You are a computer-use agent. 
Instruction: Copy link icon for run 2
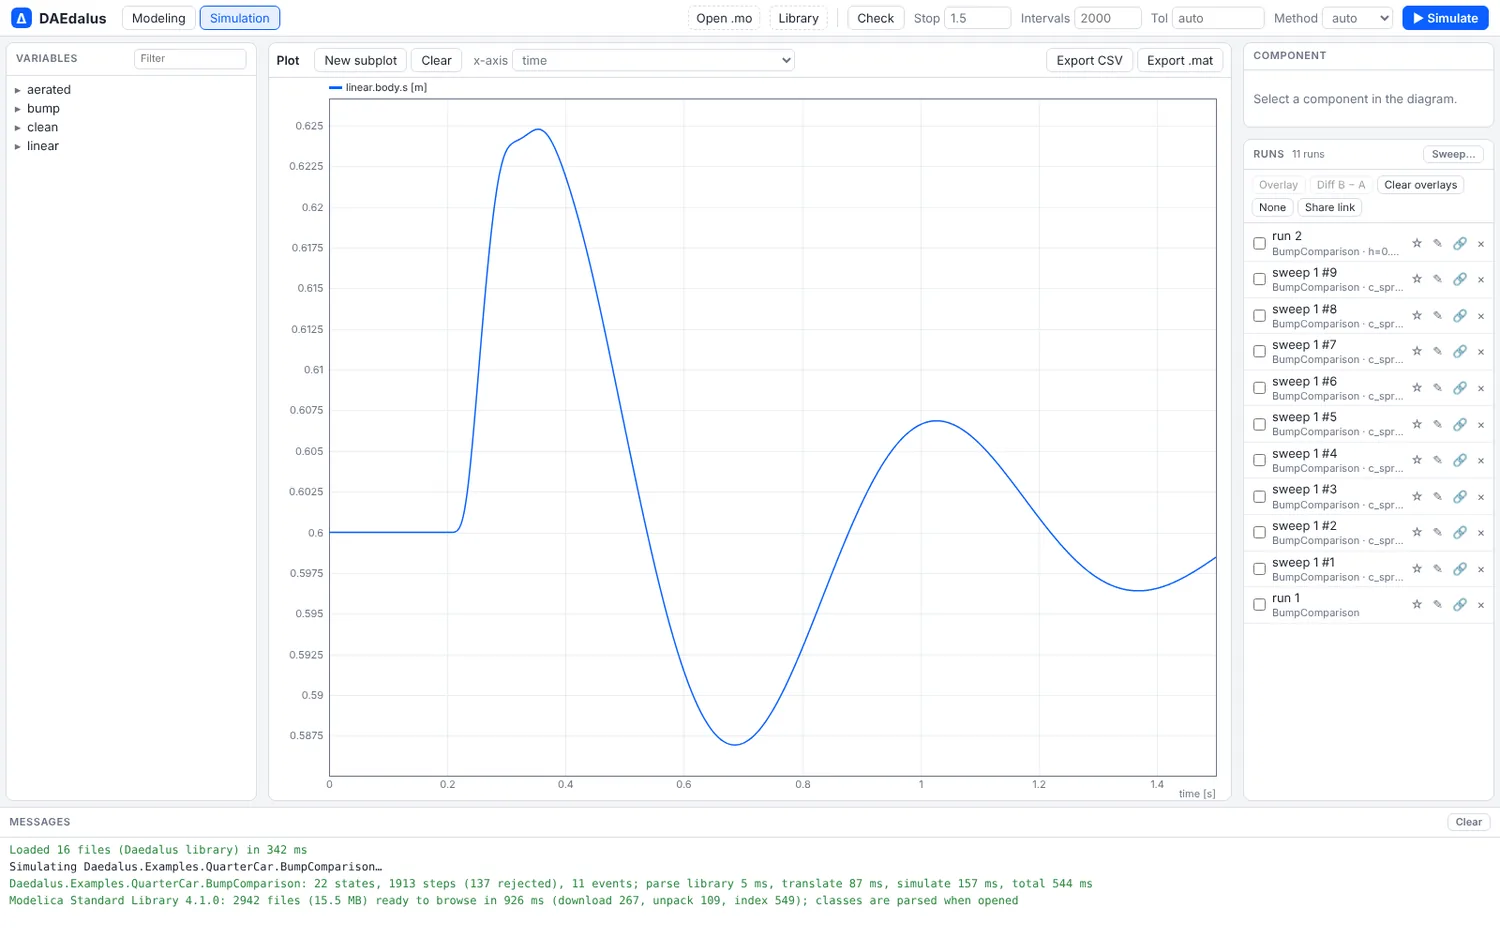pyautogui.click(x=1460, y=243)
